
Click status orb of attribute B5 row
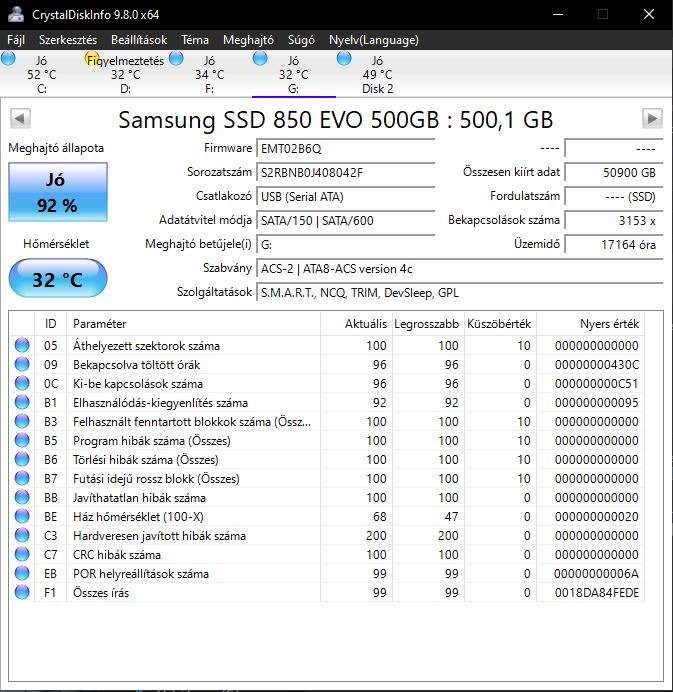click(x=22, y=440)
